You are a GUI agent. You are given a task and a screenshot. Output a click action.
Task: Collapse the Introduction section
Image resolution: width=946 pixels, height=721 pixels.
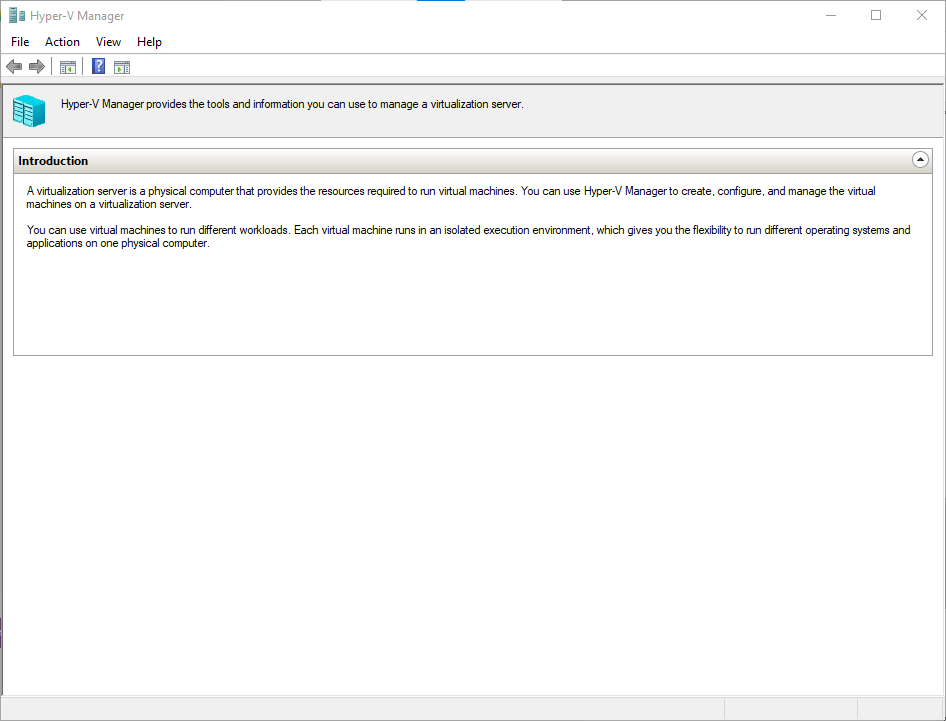click(920, 160)
